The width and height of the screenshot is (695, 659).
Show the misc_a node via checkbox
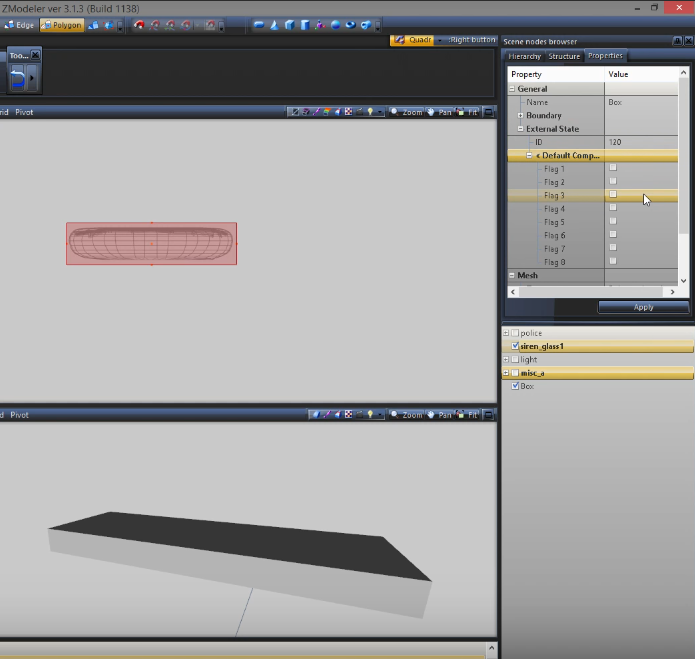tap(515, 373)
